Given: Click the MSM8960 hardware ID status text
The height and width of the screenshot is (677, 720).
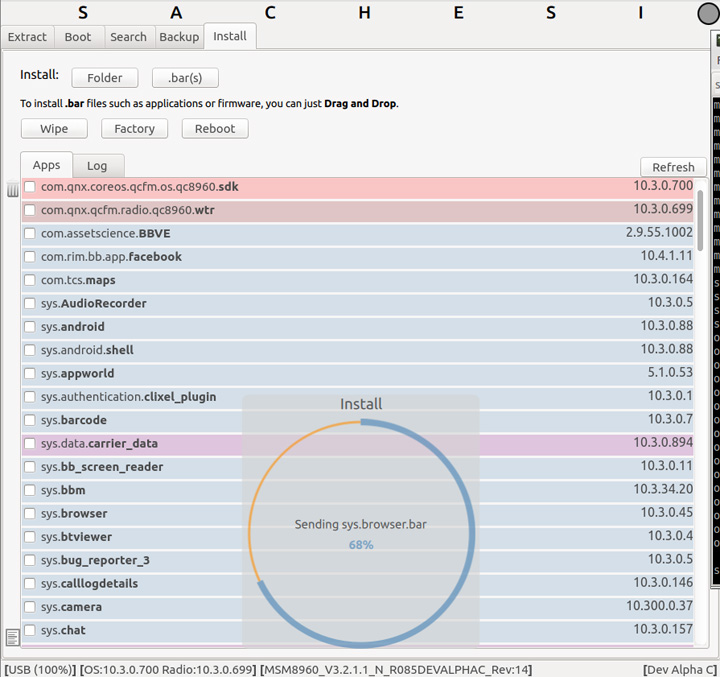Looking at the screenshot, I should click(x=396, y=670).
